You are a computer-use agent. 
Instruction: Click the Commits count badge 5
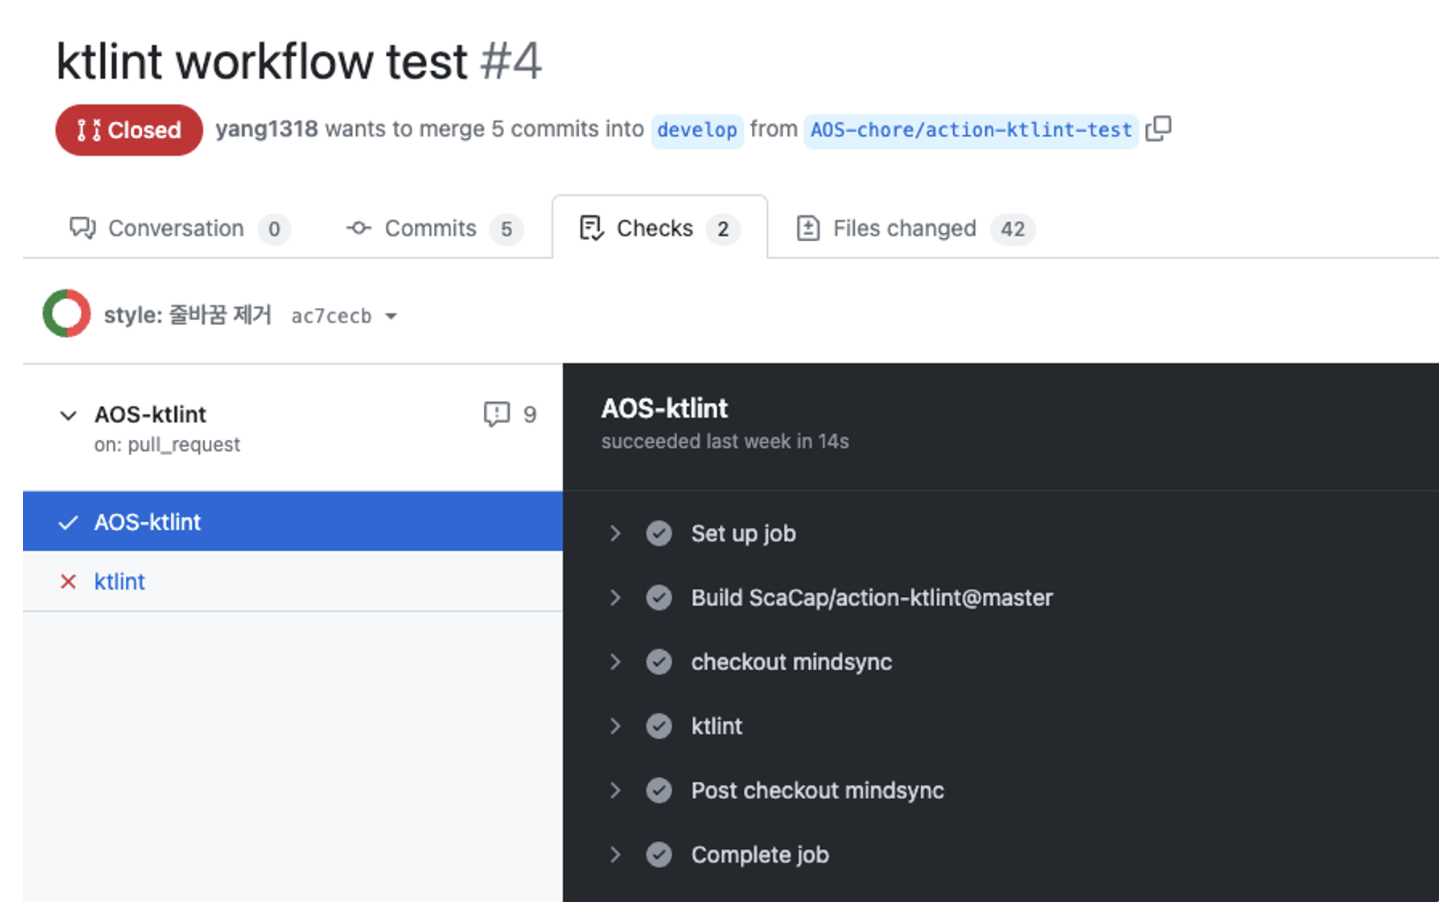point(507,229)
